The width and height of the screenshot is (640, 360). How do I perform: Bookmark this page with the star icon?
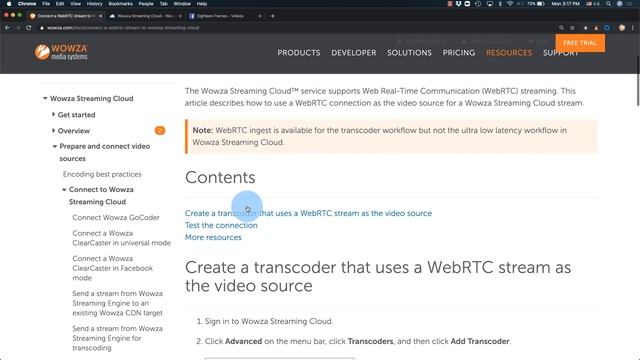pyautogui.click(x=572, y=28)
